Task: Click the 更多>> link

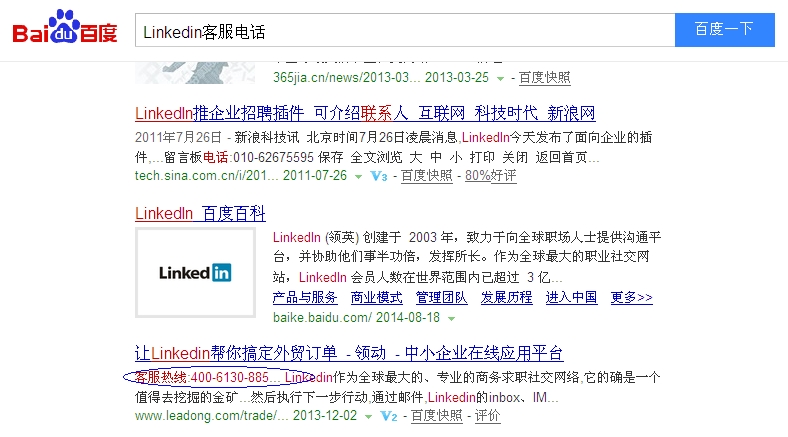Action: [x=631, y=297]
